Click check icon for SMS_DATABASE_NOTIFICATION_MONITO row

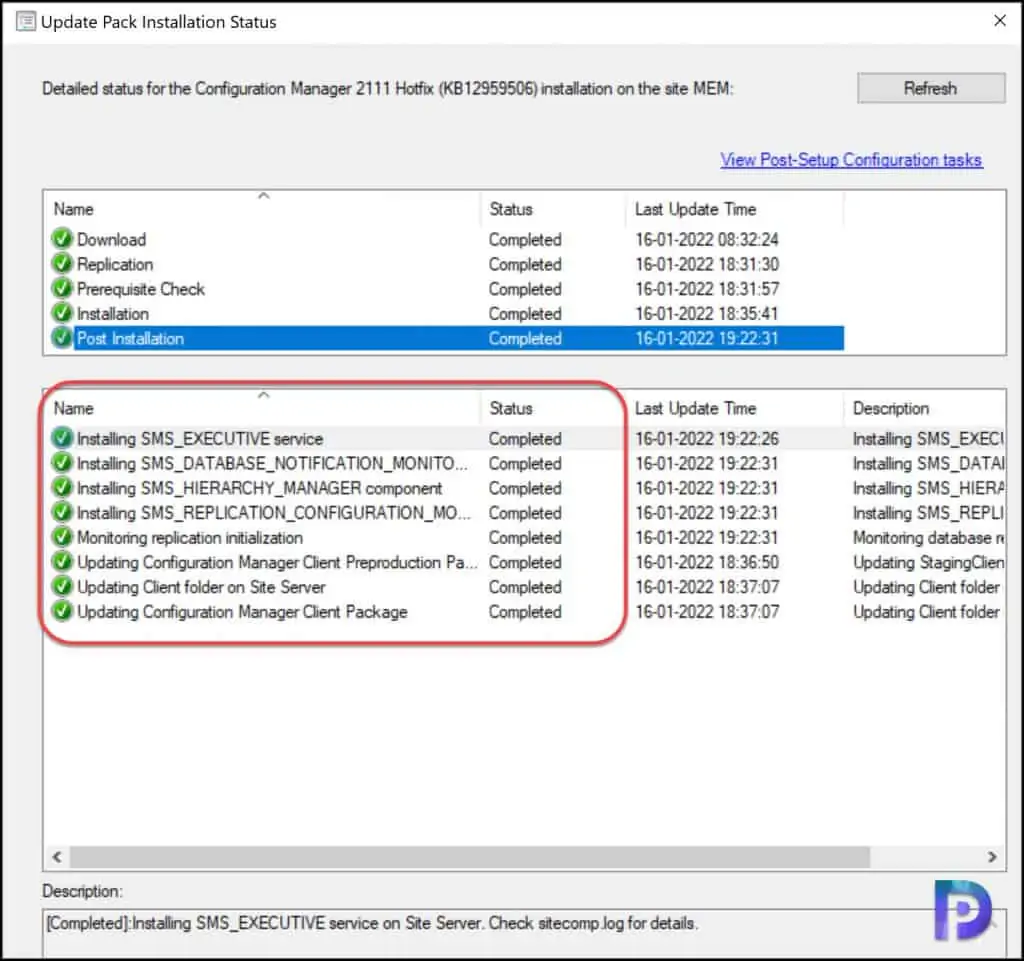pos(62,463)
